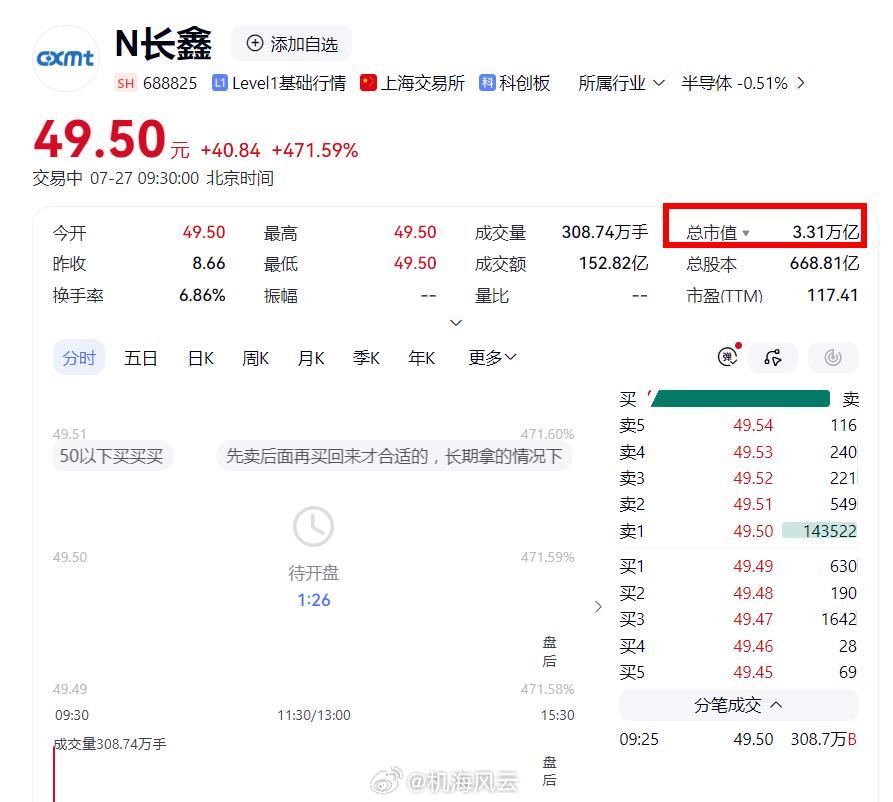This screenshot has height=802, width=893.
Task: Click the clock icon above 待开盘
Action: (x=313, y=526)
